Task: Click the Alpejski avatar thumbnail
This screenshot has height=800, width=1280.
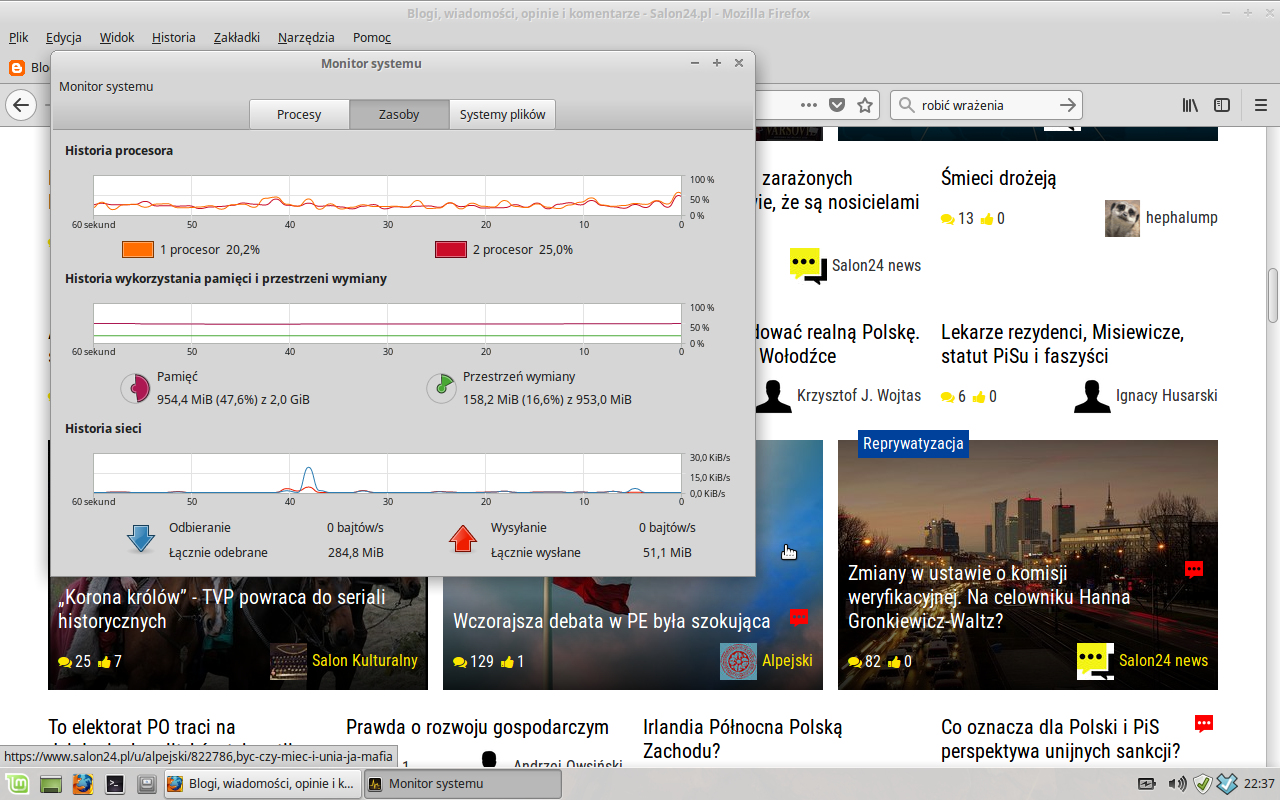Action: [x=738, y=661]
